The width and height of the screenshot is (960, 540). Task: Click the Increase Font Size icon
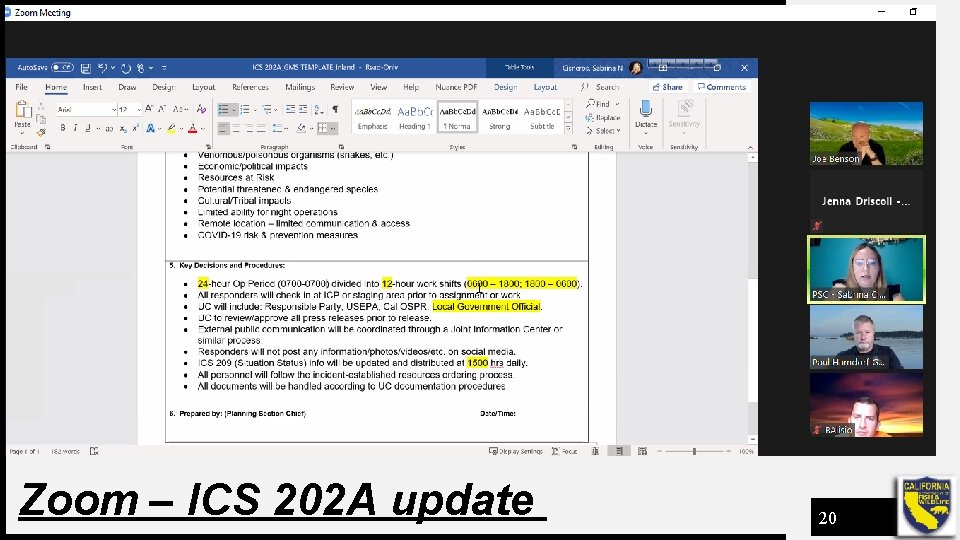click(x=149, y=109)
